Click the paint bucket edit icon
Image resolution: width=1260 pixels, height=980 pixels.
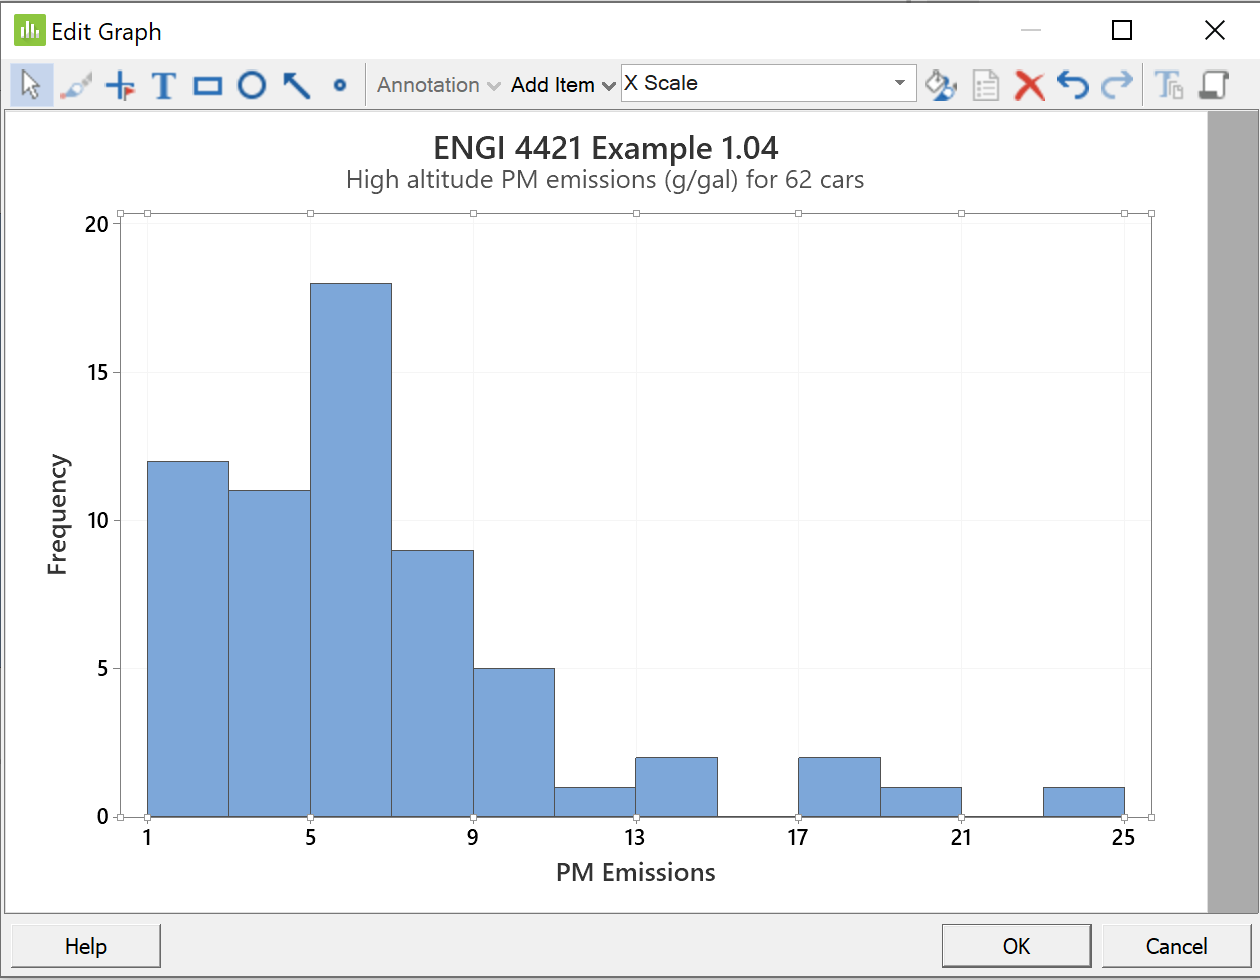pyautogui.click(x=940, y=86)
